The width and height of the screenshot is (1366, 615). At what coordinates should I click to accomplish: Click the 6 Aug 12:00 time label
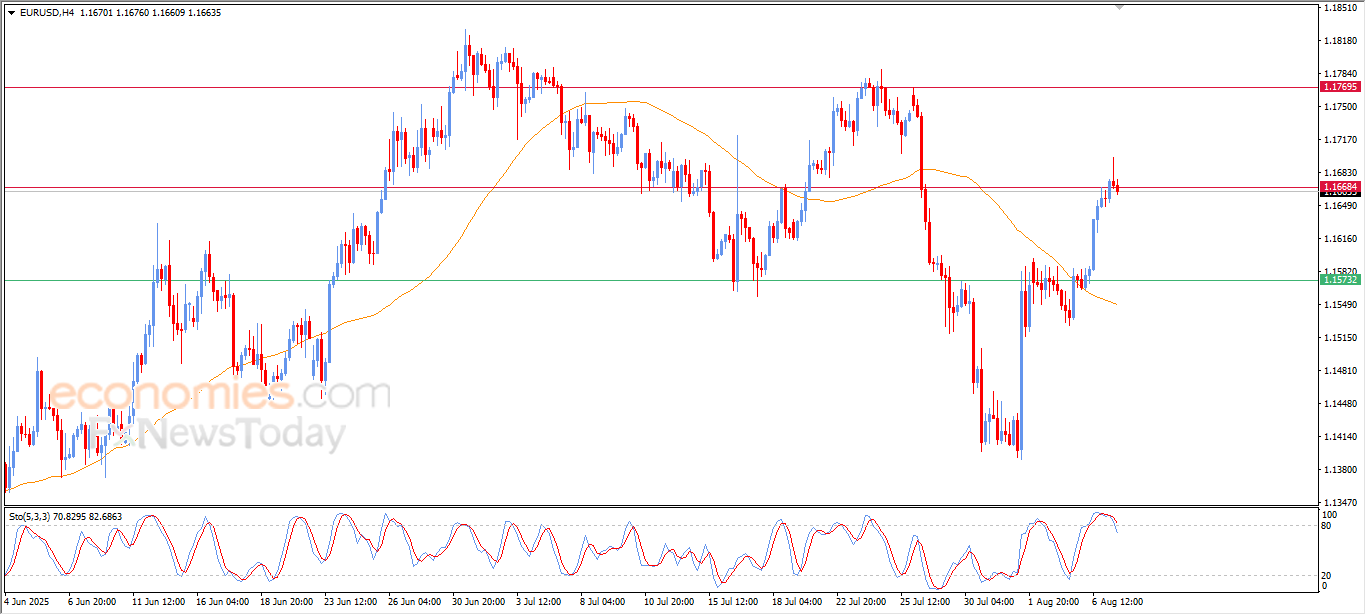click(x=1117, y=602)
